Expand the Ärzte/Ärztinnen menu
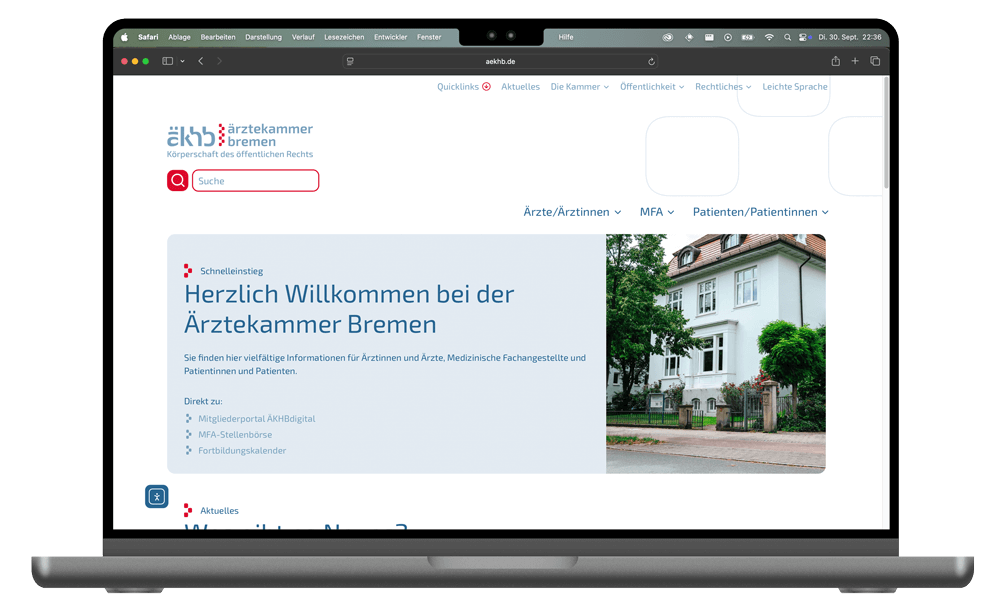Screen dimensions: 1000x612 point(572,212)
